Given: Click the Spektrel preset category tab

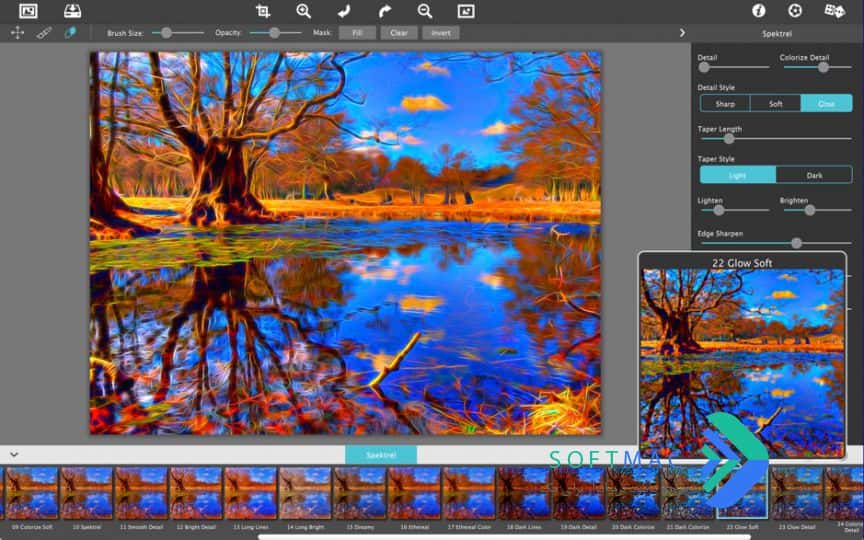Looking at the screenshot, I should pos(381,455).
